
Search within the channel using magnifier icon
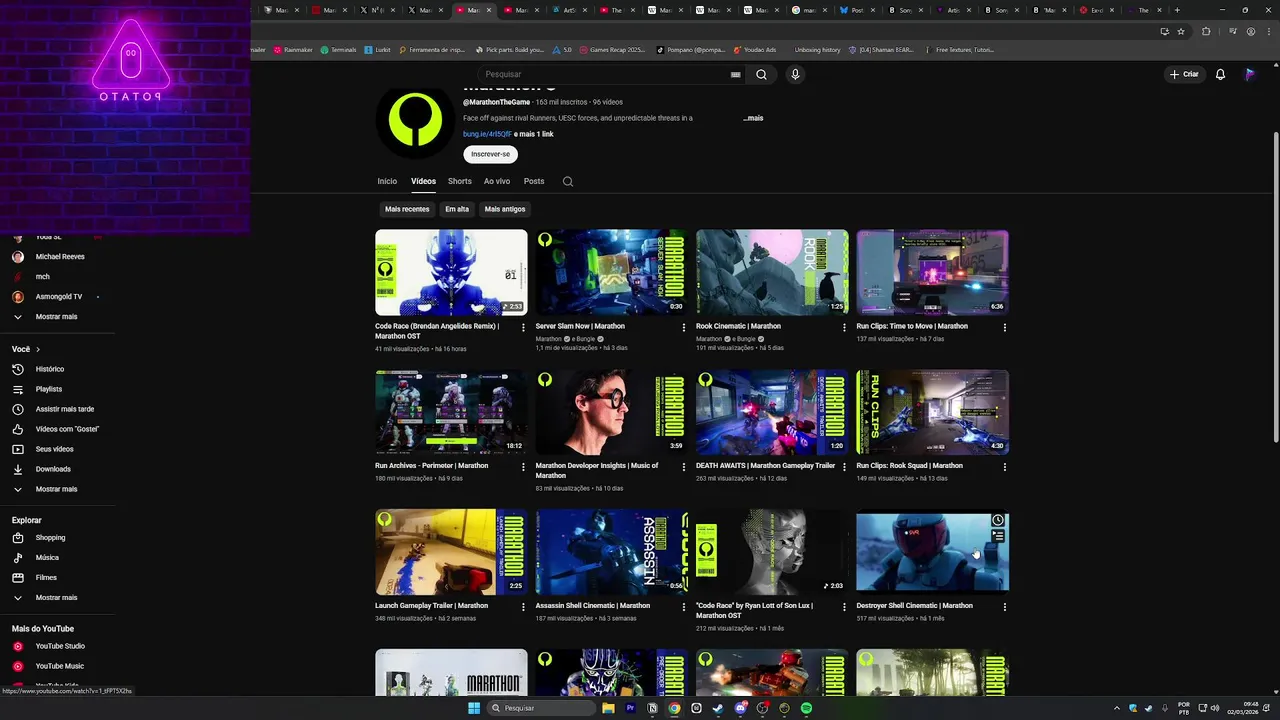pos(568,182)
